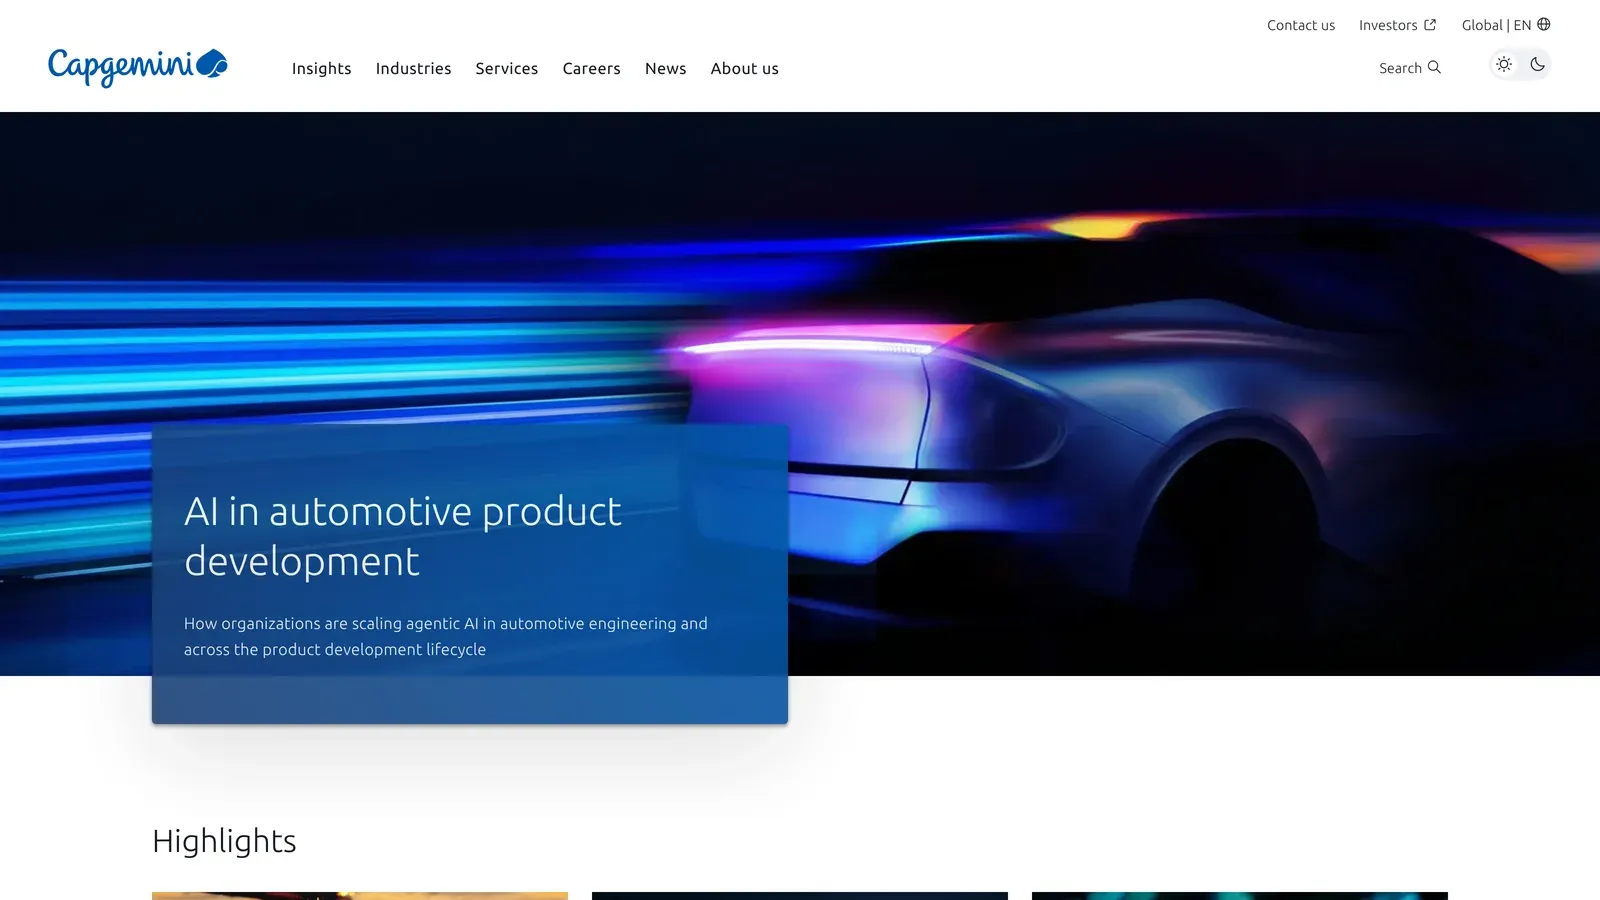The width and height of the screenshot is (1600, 900).
Task: Switch to dark mode moon icon
Action: pos(1538,64)
